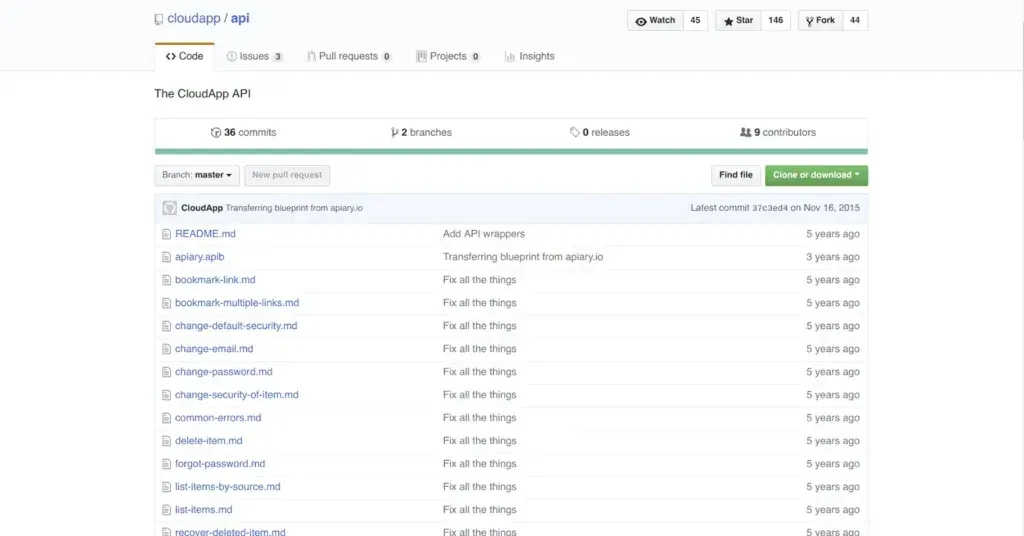Image resolution: width=1024 pixels, height=536 pixels.
Task: Click the clock icon beside 36 commits
Action: pos(216,133)
